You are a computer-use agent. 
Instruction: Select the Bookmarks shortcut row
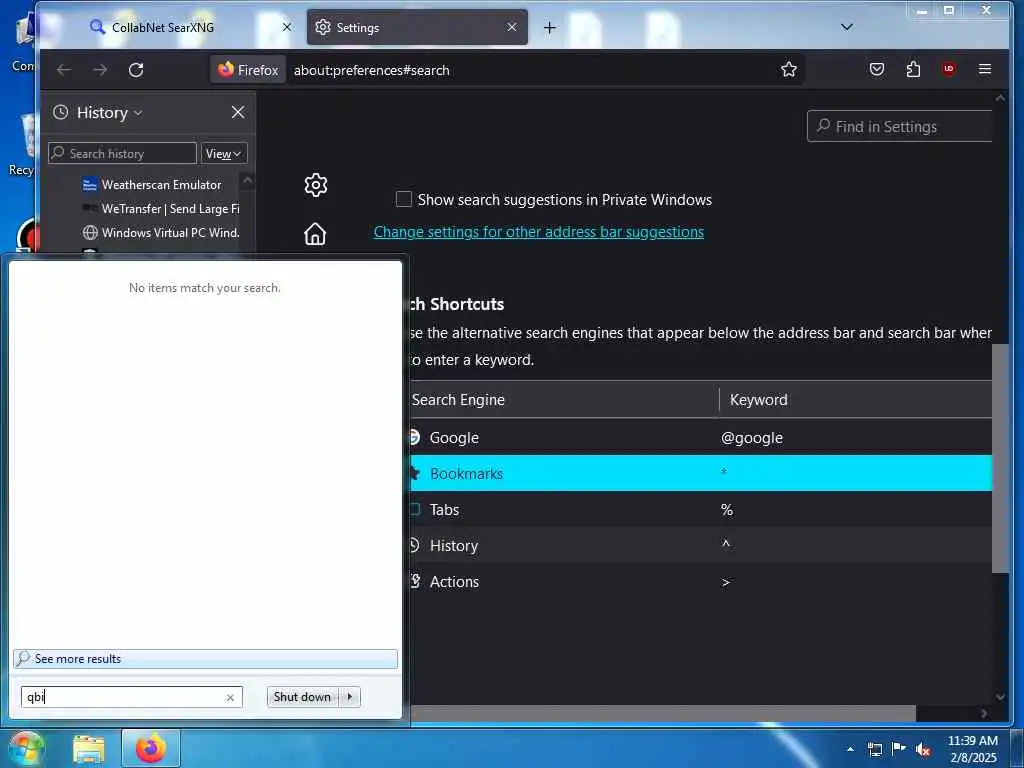tap(700, 473)
